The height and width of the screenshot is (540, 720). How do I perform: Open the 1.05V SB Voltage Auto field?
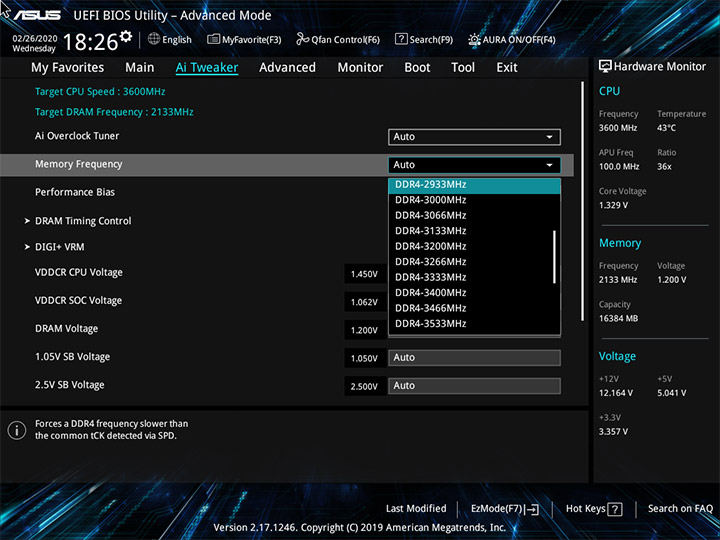pyautogui.click(x=474, y=358)
